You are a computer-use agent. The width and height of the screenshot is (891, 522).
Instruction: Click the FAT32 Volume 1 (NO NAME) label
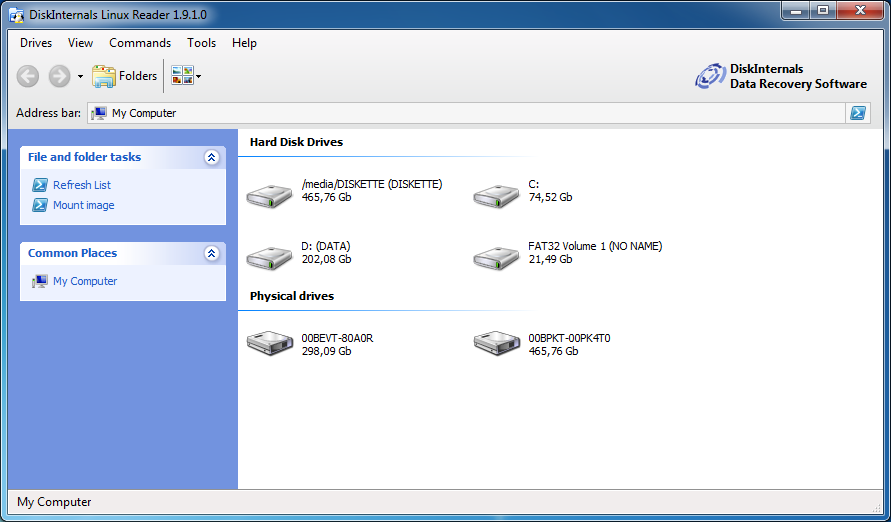595,246
